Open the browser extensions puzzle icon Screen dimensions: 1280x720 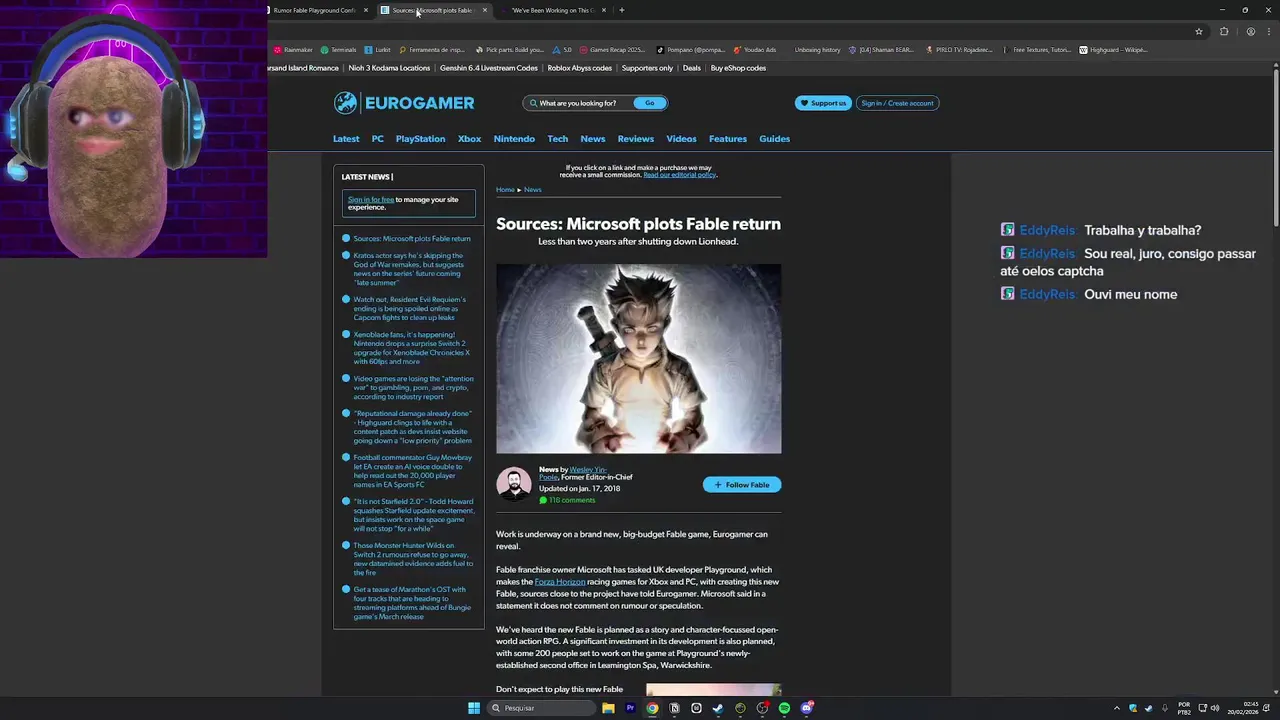point(1223,31)
